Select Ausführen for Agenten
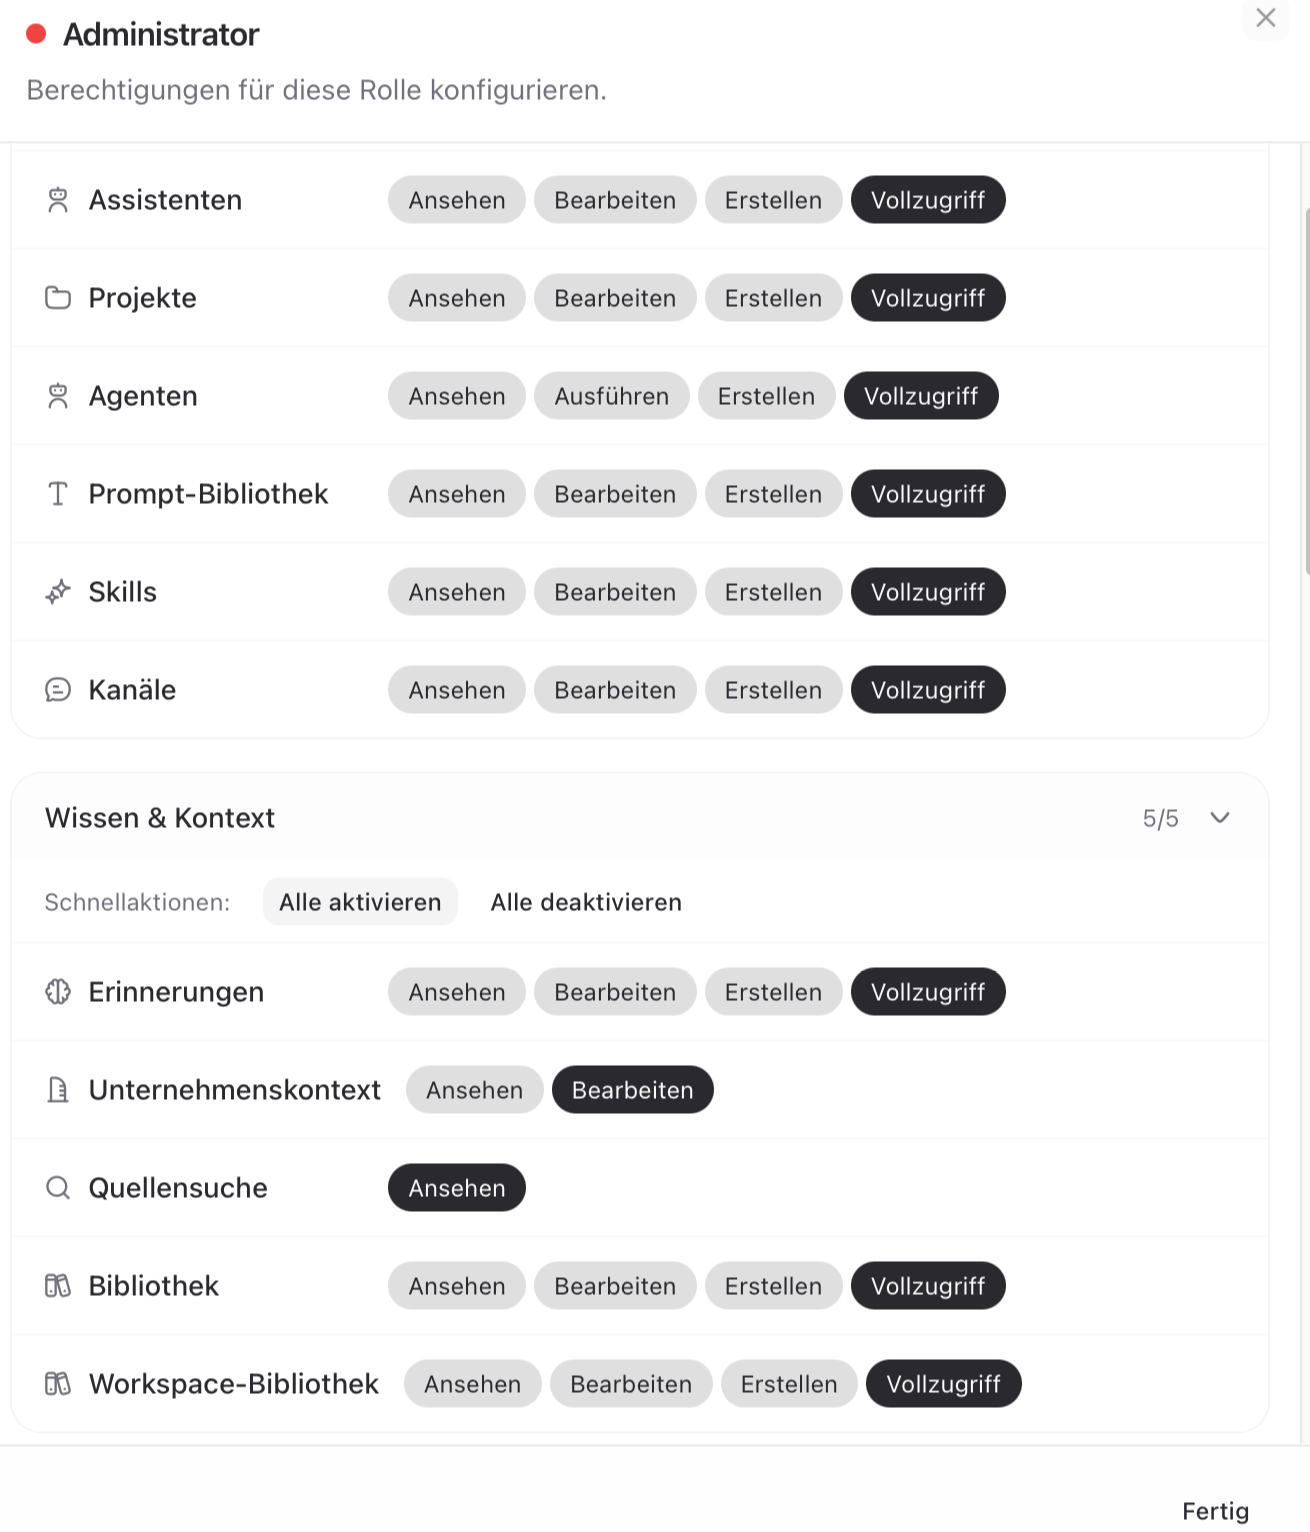Viewport: 1310px width, 1532px height. pos(611,396)
